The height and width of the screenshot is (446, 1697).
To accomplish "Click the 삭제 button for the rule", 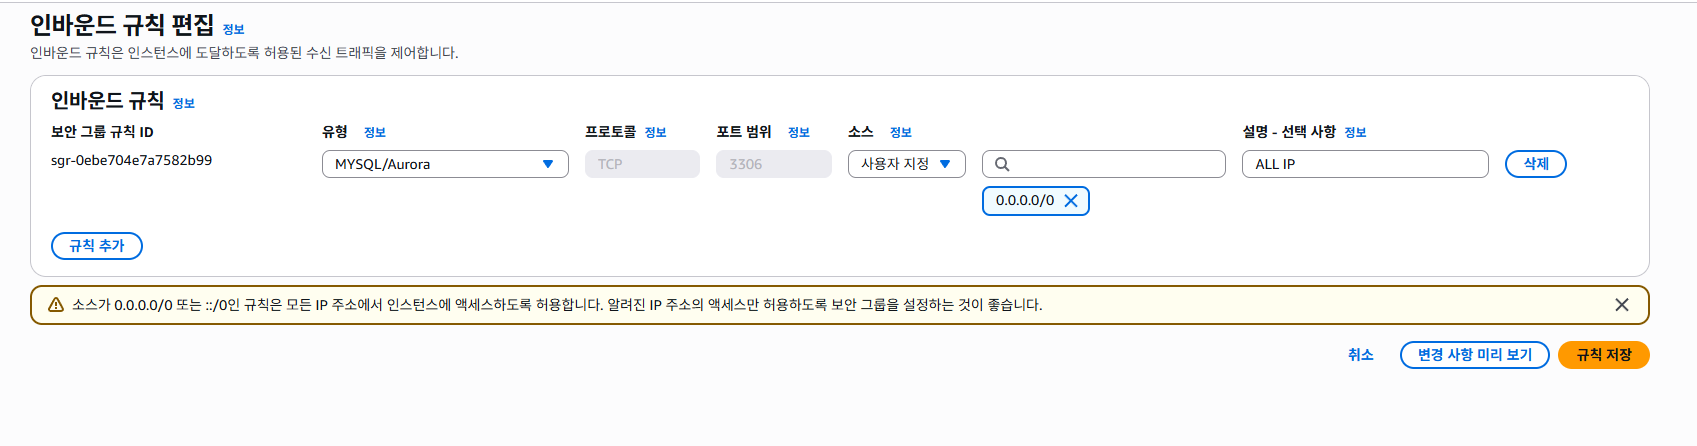I will coord(1536,164).
